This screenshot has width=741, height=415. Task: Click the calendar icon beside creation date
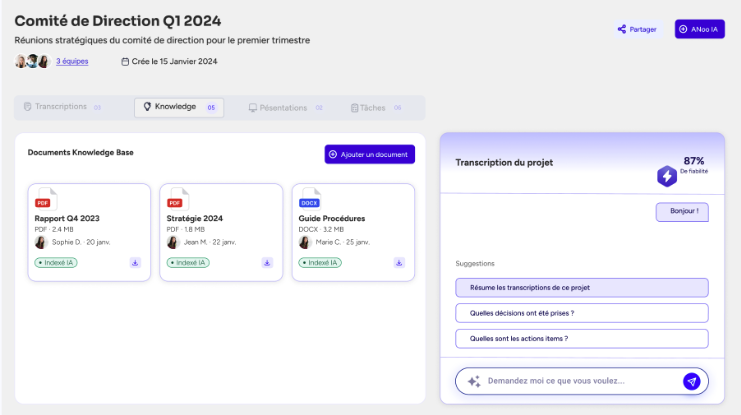pos(125,61)
